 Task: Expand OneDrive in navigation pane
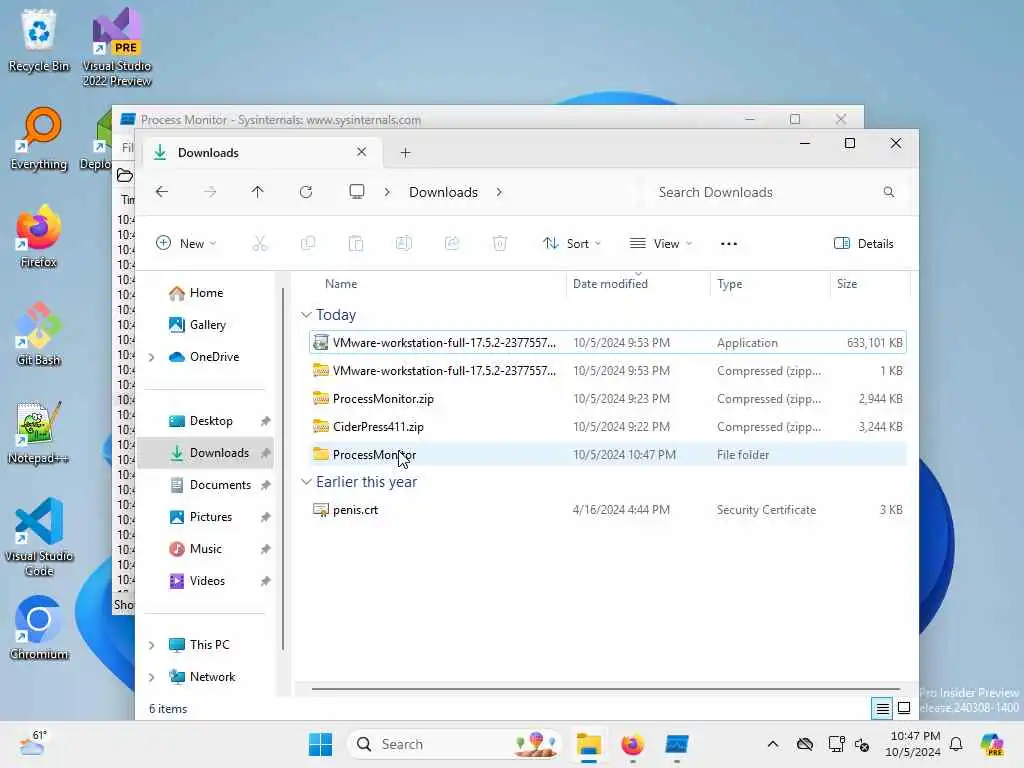(x=152, y=357)
